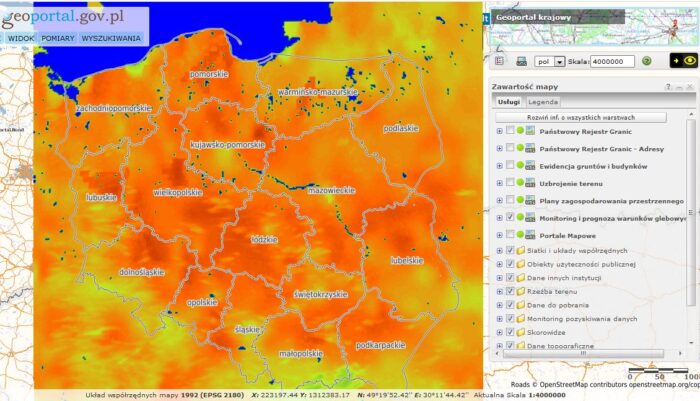This screenshot has width=700, height=401.
Task: Uncheck Monitoring i prognoza warunków glebowych
Action: click(x=511, y=217)
